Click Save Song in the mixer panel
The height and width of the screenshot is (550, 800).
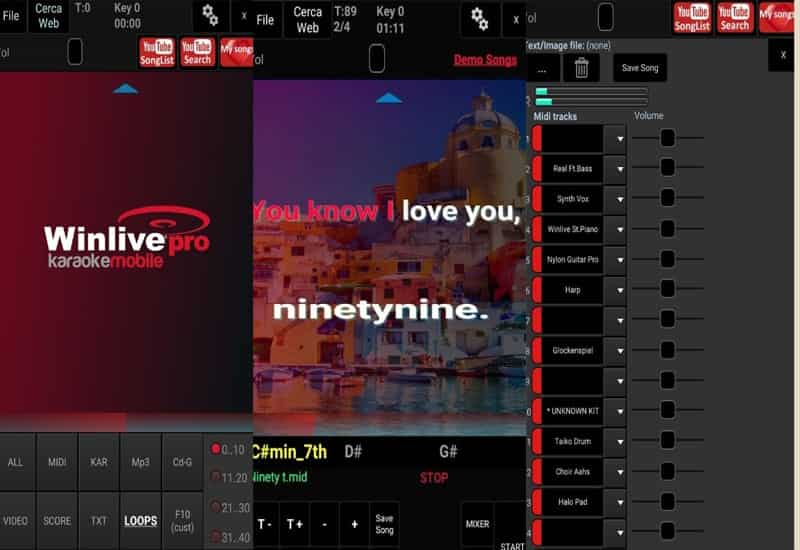(640, 68)
